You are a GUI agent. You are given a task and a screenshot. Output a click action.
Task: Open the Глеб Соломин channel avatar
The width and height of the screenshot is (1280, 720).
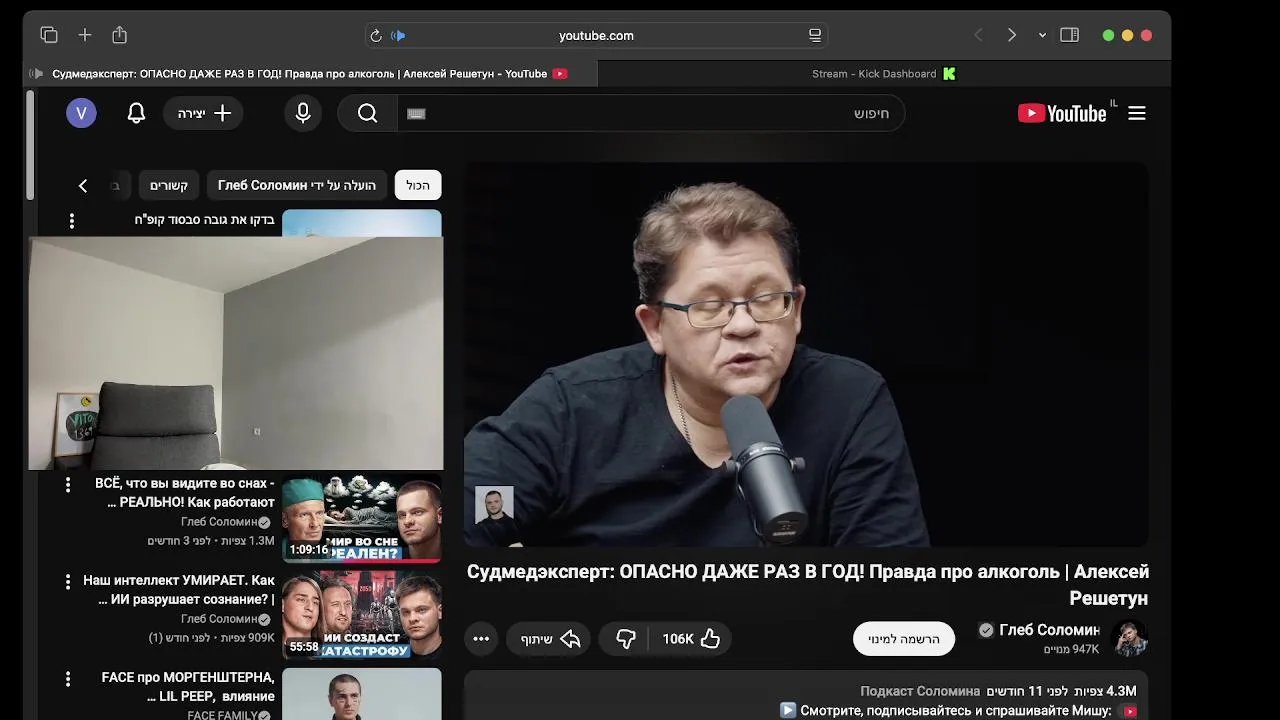(1130, 638)
